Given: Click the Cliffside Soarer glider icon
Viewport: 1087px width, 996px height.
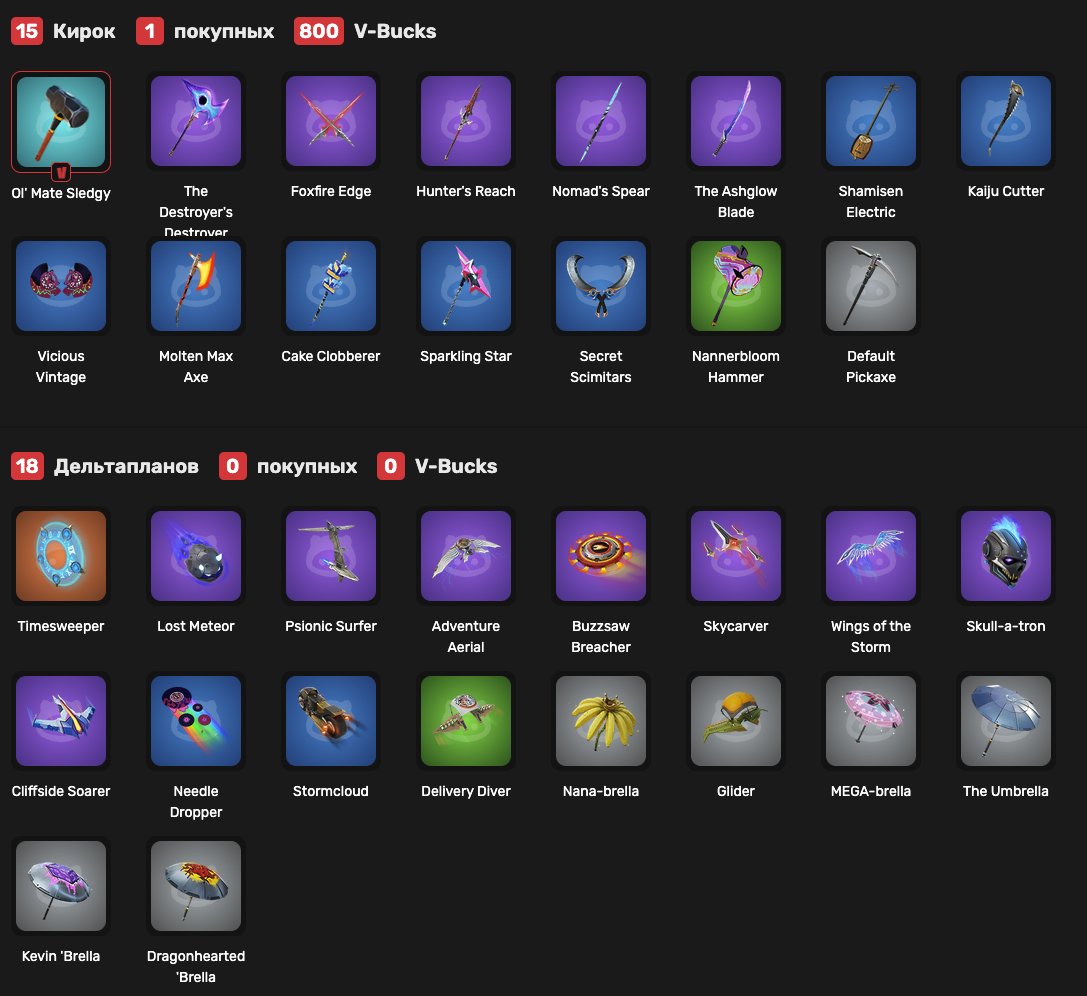Looking at the screenshot, I should (61, 721).
